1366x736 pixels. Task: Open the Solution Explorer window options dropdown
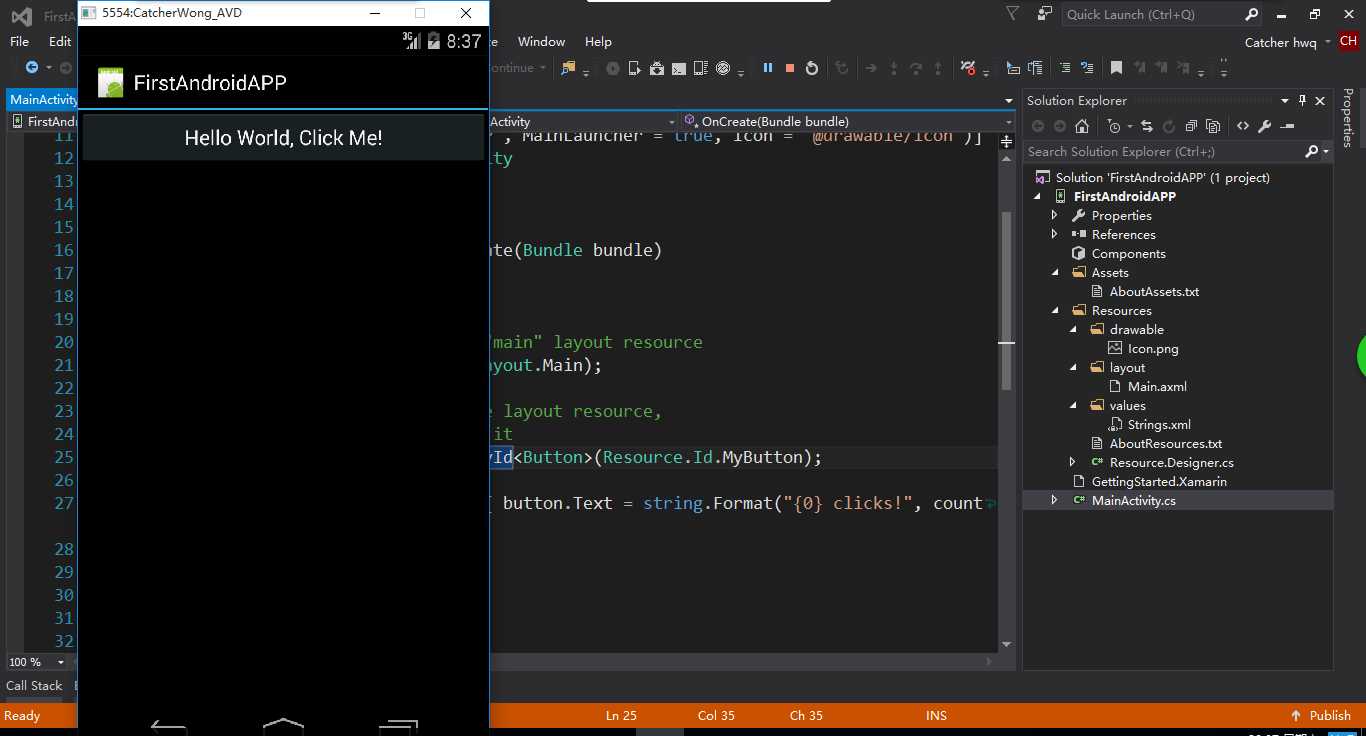(x=1284, y=100)
